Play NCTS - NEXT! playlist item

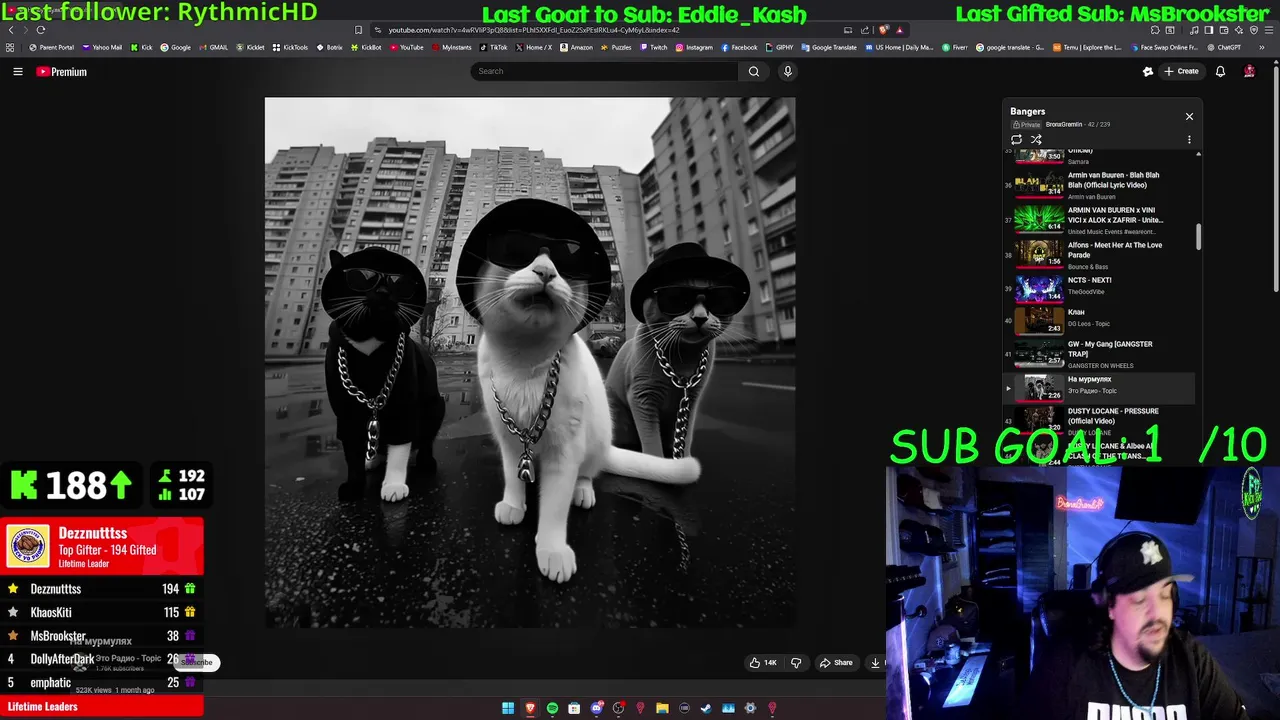(x=1099, y=288)
